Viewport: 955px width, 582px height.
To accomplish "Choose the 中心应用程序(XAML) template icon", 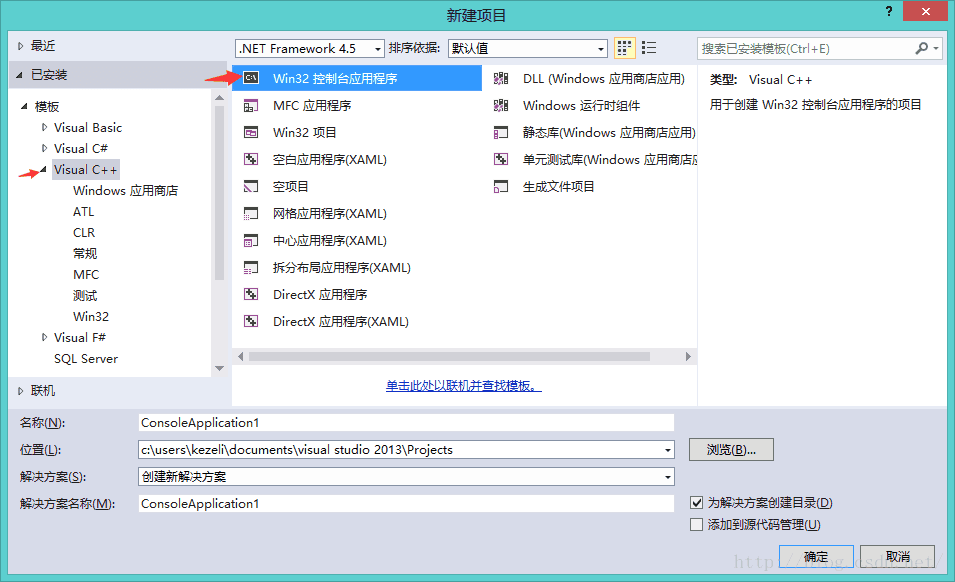I will tap(251, 240).
